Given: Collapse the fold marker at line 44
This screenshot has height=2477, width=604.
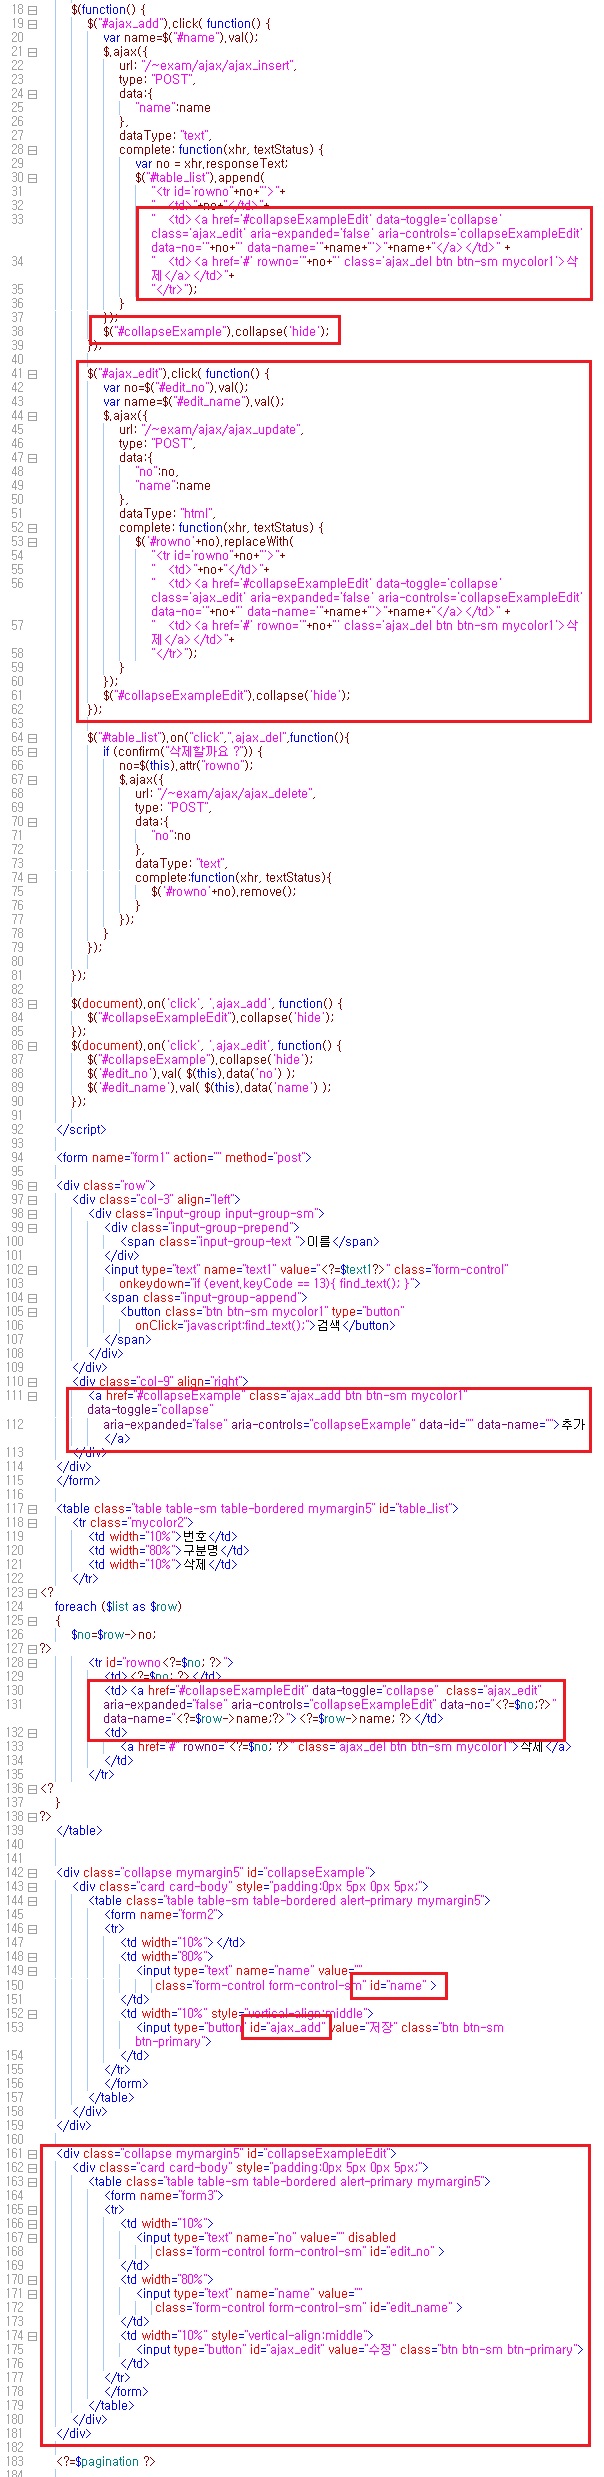Looking at the screenshot, I should coord(32,416).
